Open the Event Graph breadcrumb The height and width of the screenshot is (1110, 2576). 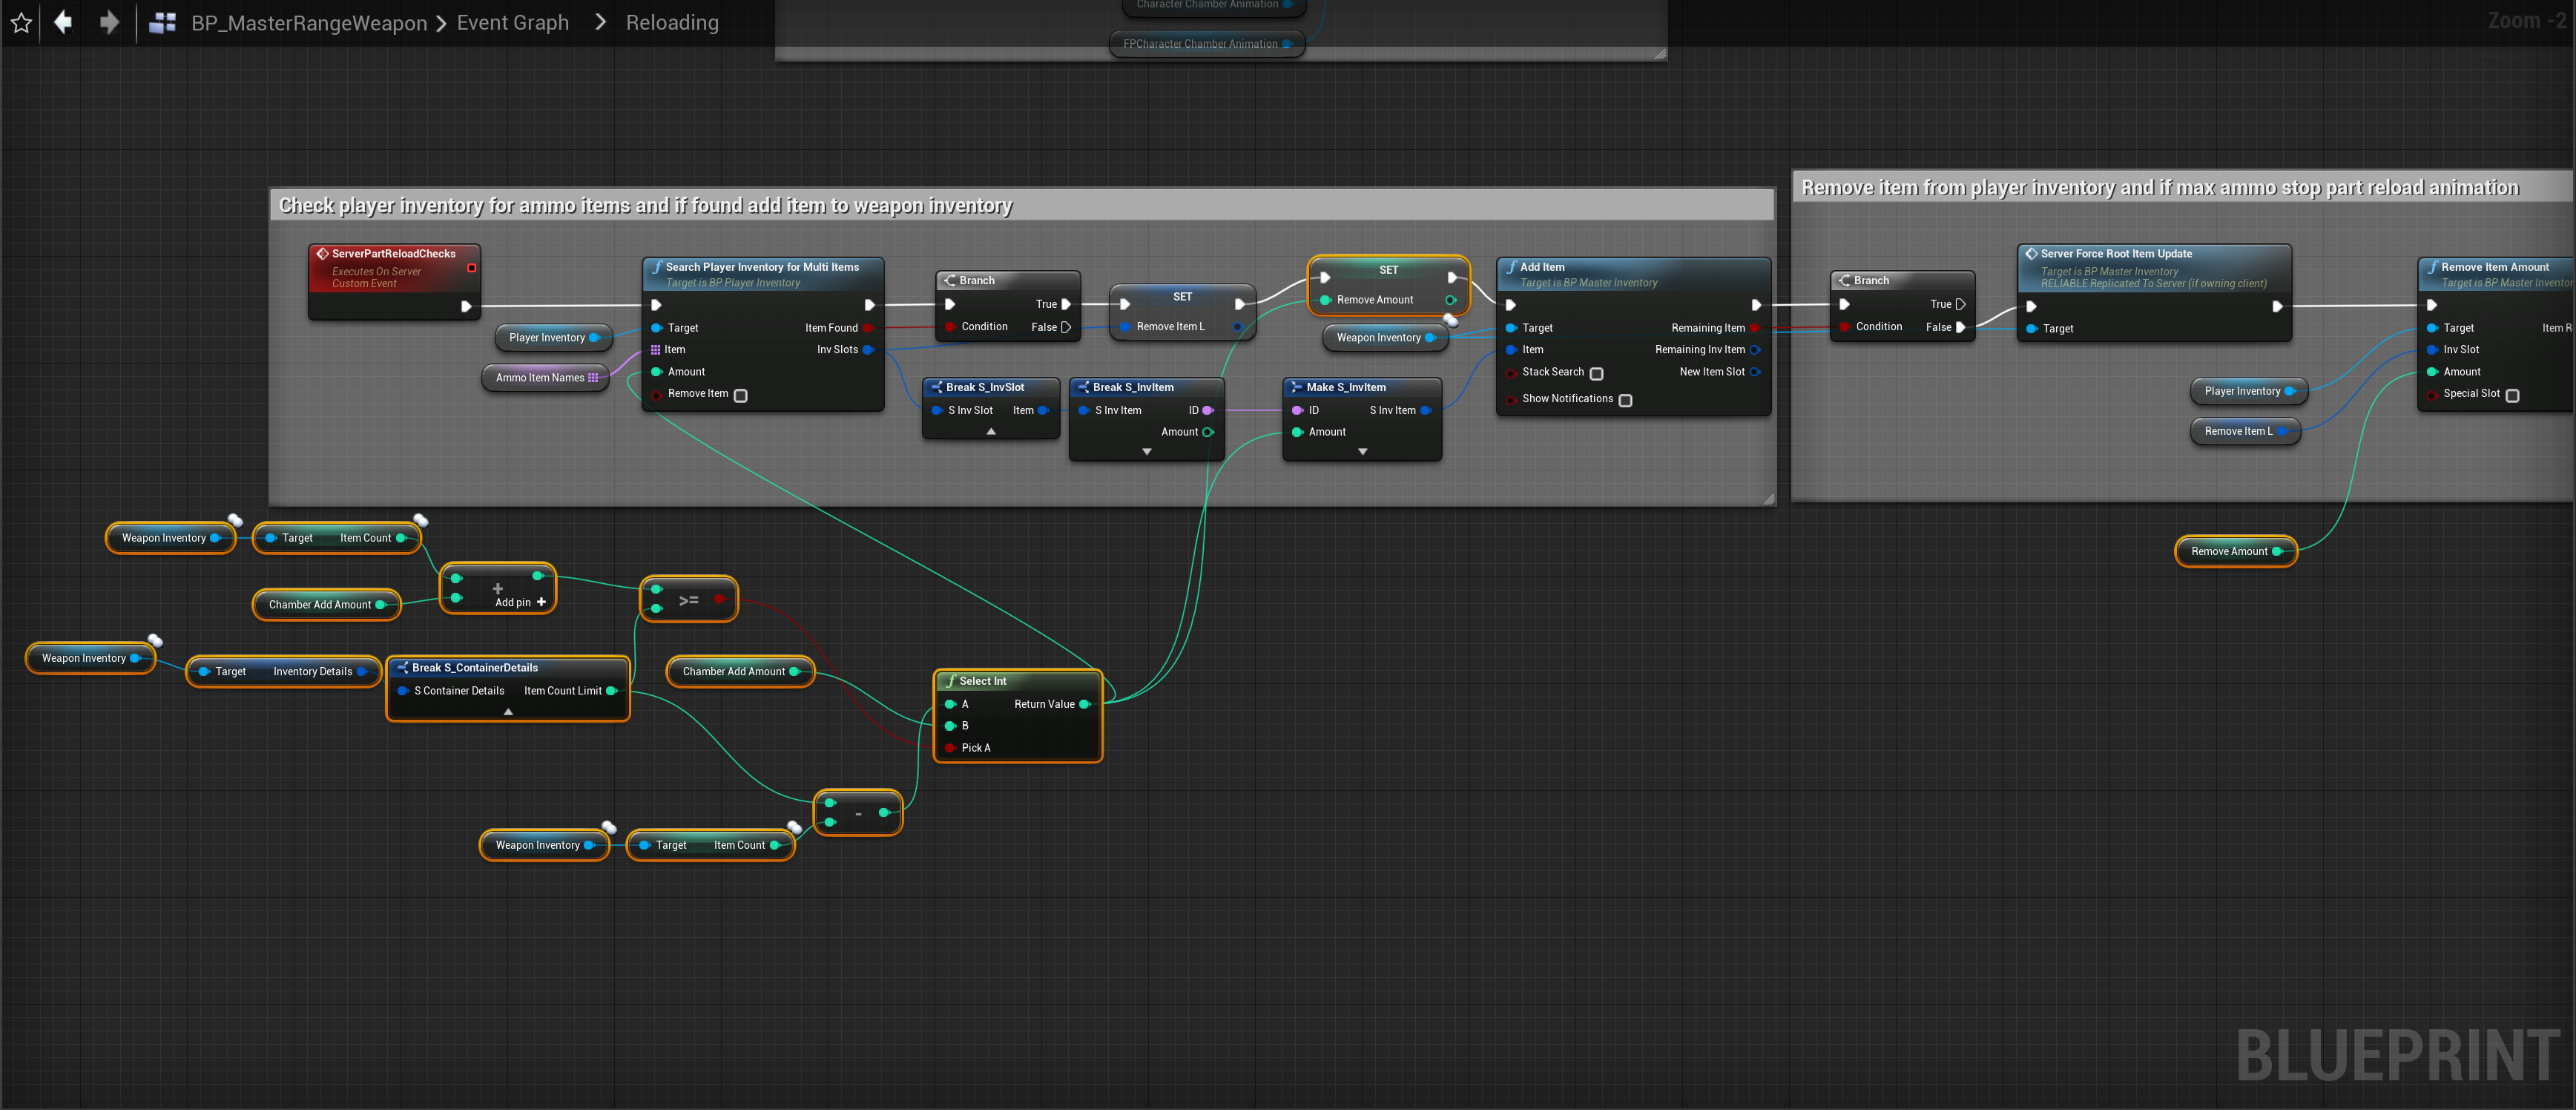coord(512,22)
